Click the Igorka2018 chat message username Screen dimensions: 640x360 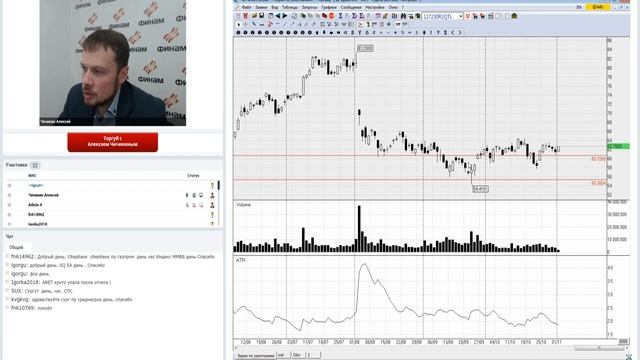[x=25, y=282]
